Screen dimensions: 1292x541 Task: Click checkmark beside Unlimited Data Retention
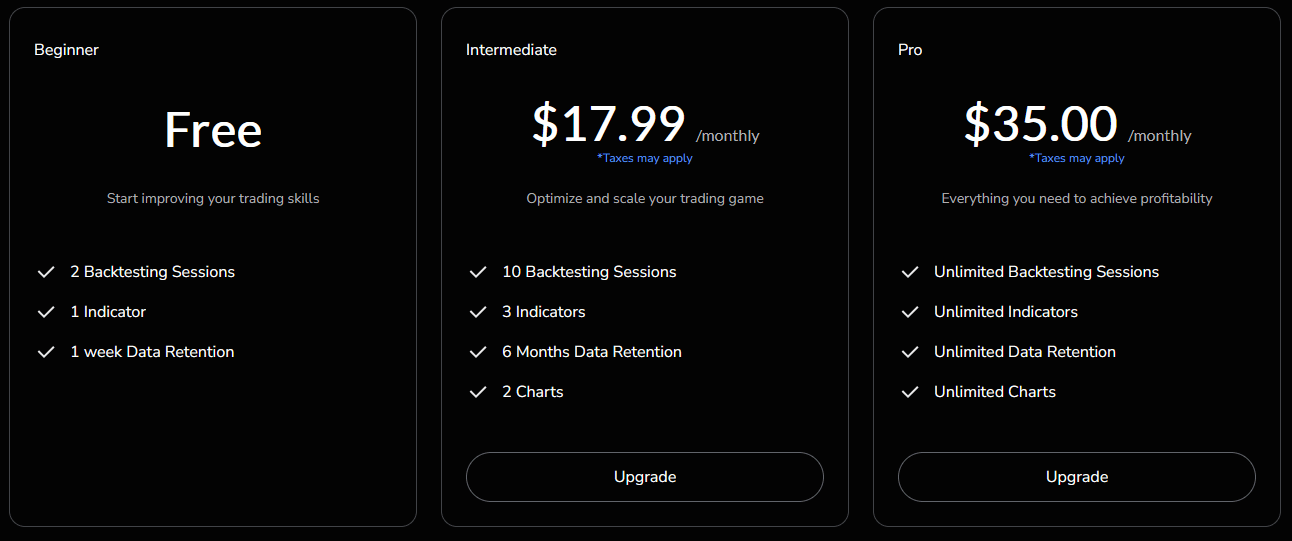coord(910,352)
